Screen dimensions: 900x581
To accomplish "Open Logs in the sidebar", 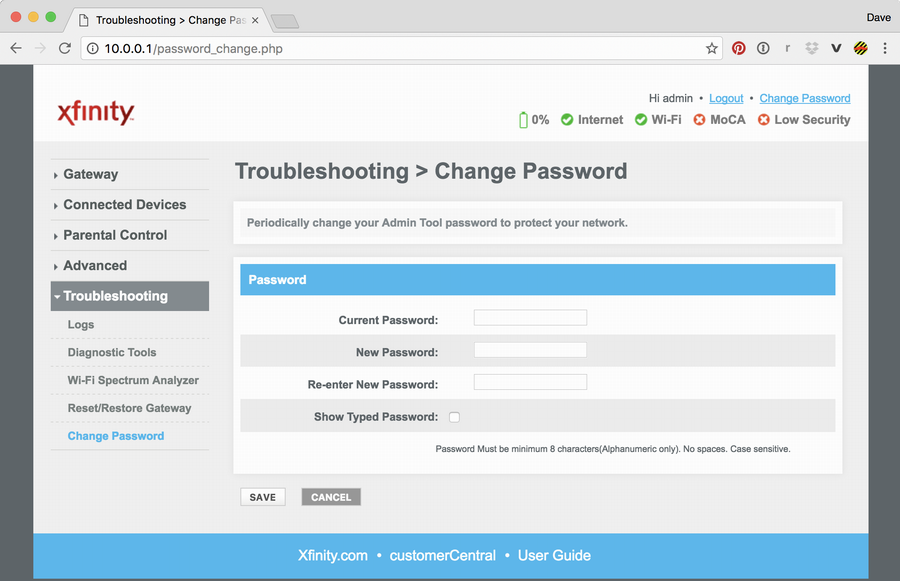I will tap(81, 324).
